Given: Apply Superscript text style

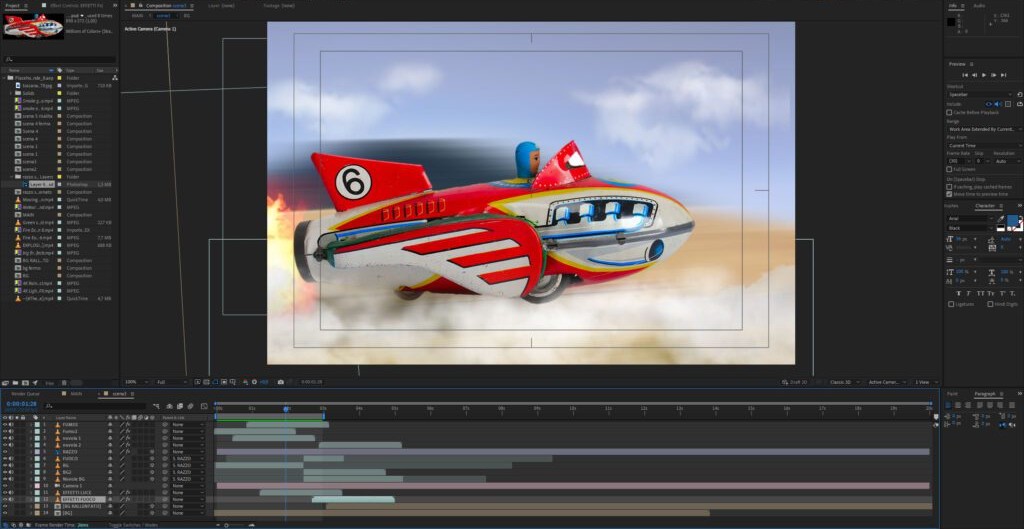Looking at the screenshot, I should click(1002, 293).
